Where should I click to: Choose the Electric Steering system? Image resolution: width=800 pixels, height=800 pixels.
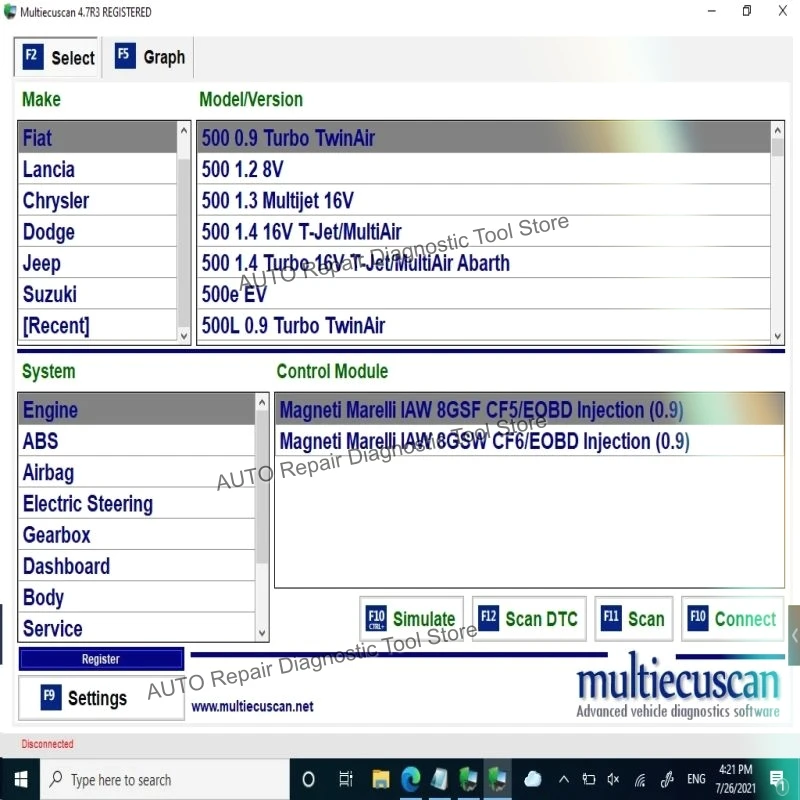(x=137, y=504)
